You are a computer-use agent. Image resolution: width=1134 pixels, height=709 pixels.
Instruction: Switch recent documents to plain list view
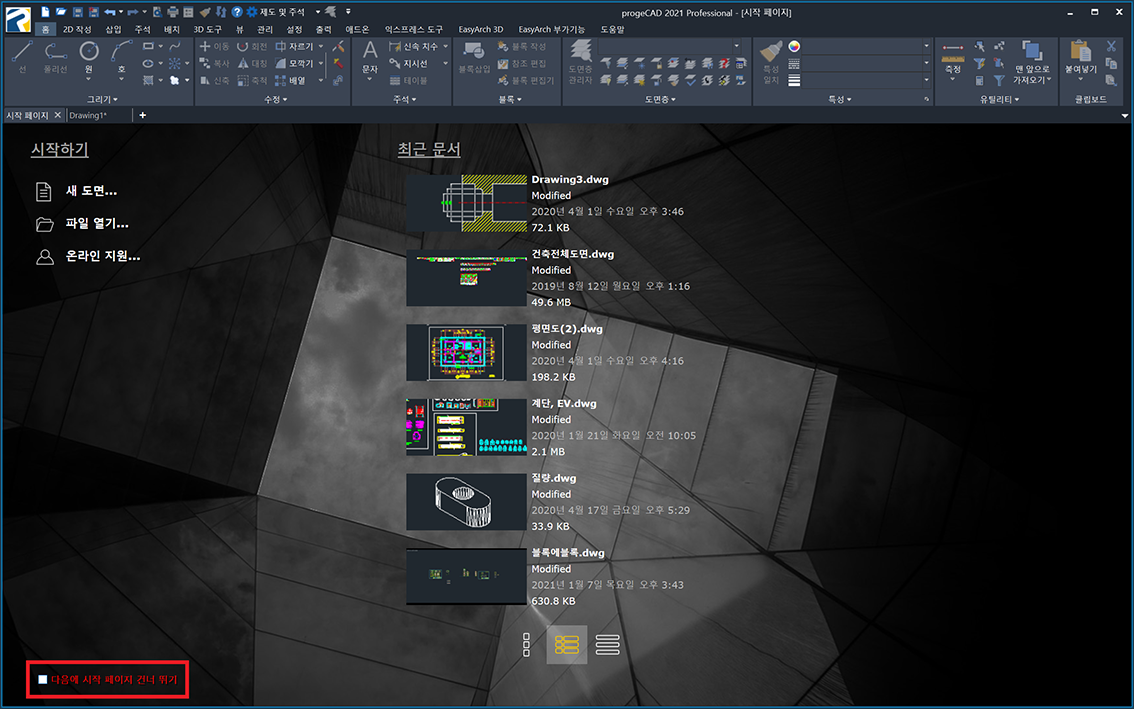pyautogui.click(x=607, y=645)
